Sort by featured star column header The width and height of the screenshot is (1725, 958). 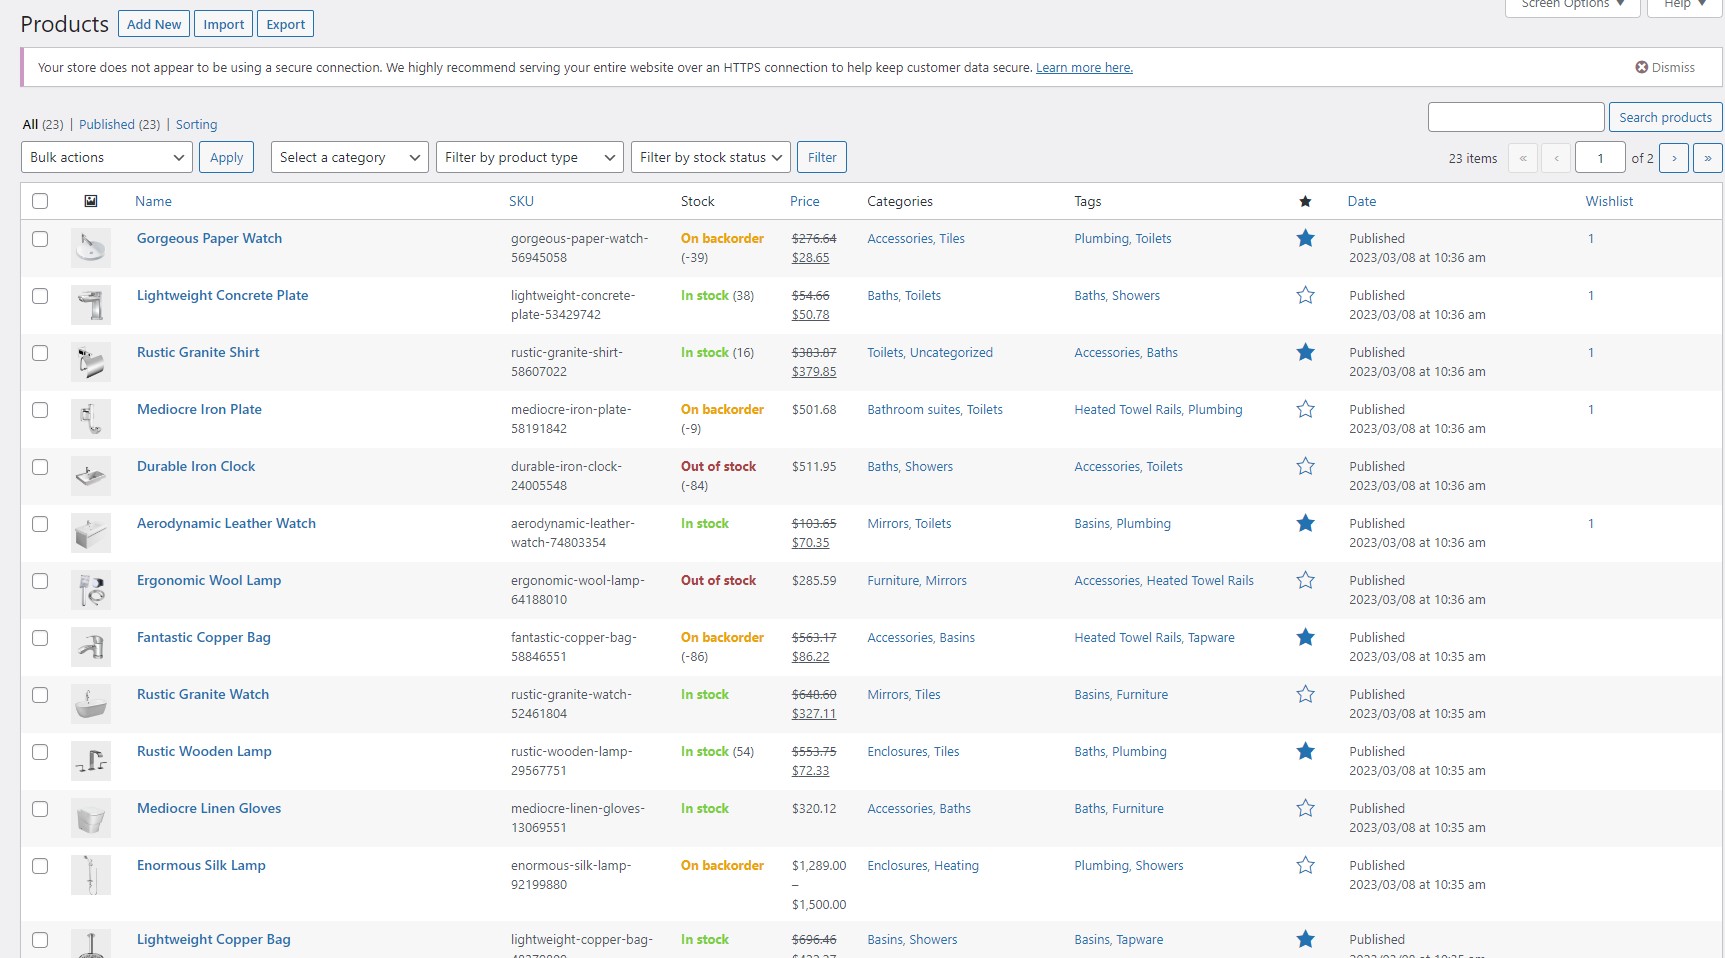click(1305, 202)
